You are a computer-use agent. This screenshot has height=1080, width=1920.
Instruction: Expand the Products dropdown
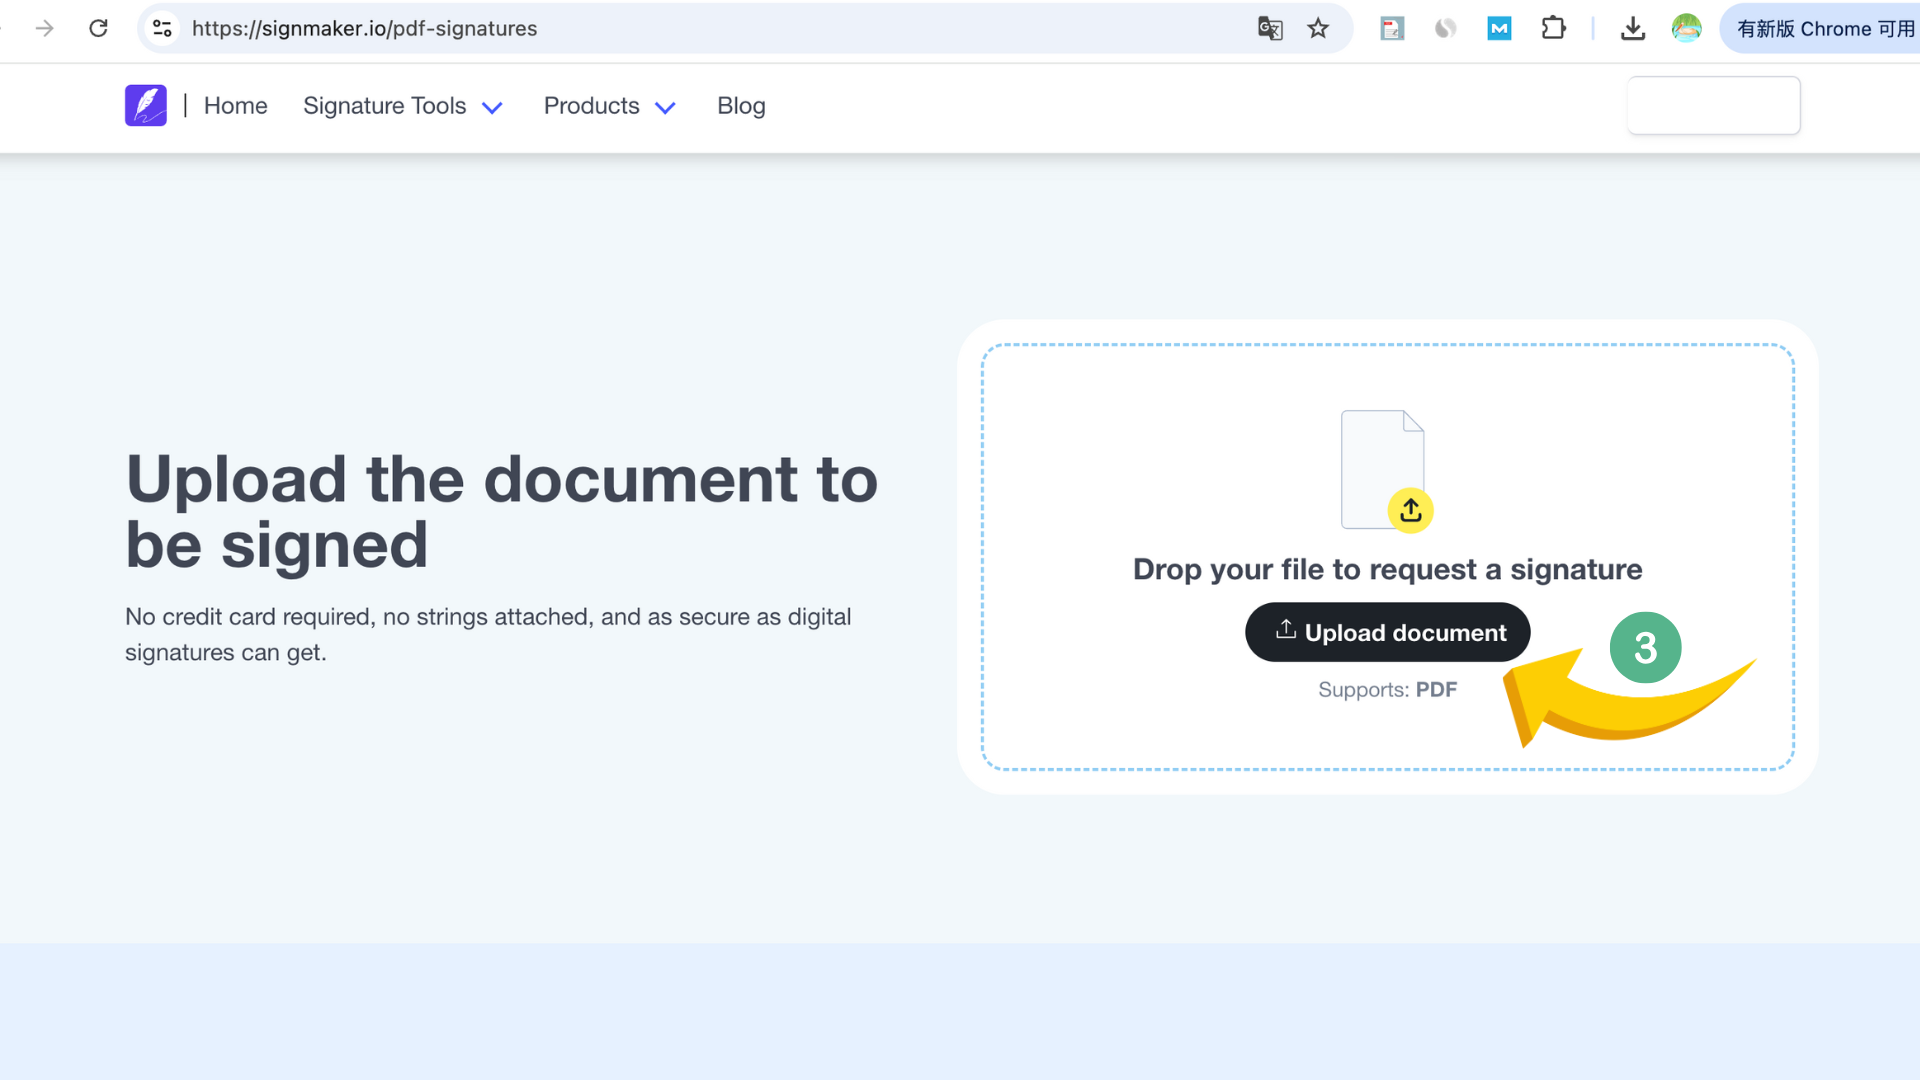click(x=610, y=106)
